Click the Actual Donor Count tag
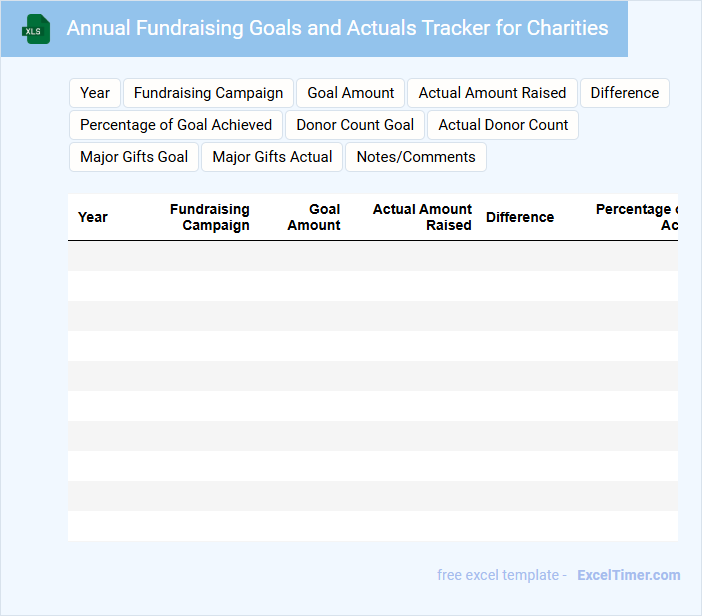The height and width of the screenshot is (616, 702). tap(503, 125)
